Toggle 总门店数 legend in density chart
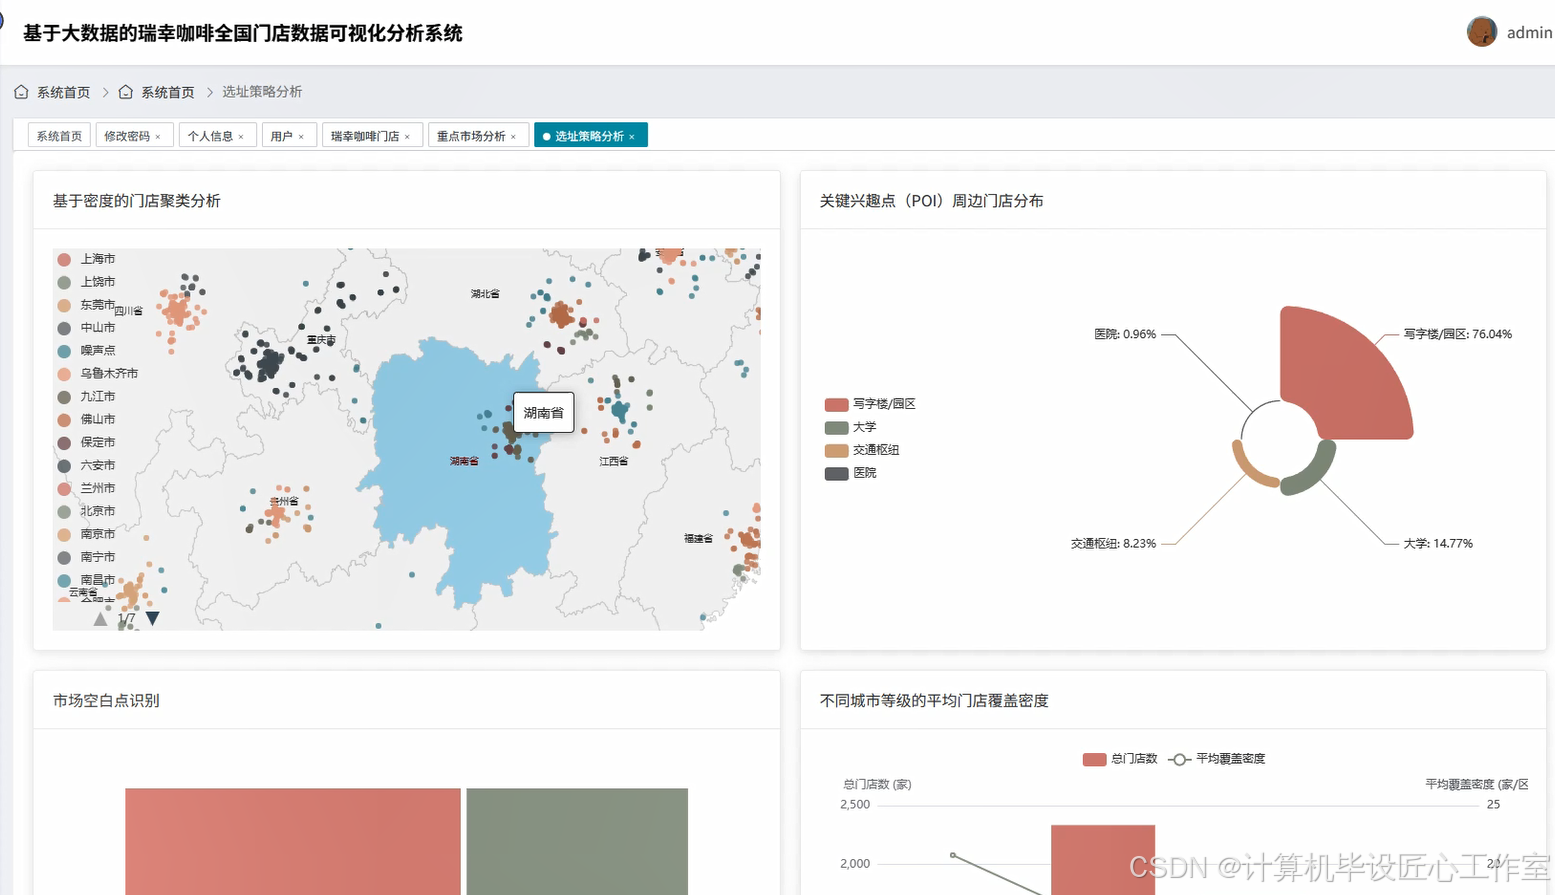 coord(1120,759)
